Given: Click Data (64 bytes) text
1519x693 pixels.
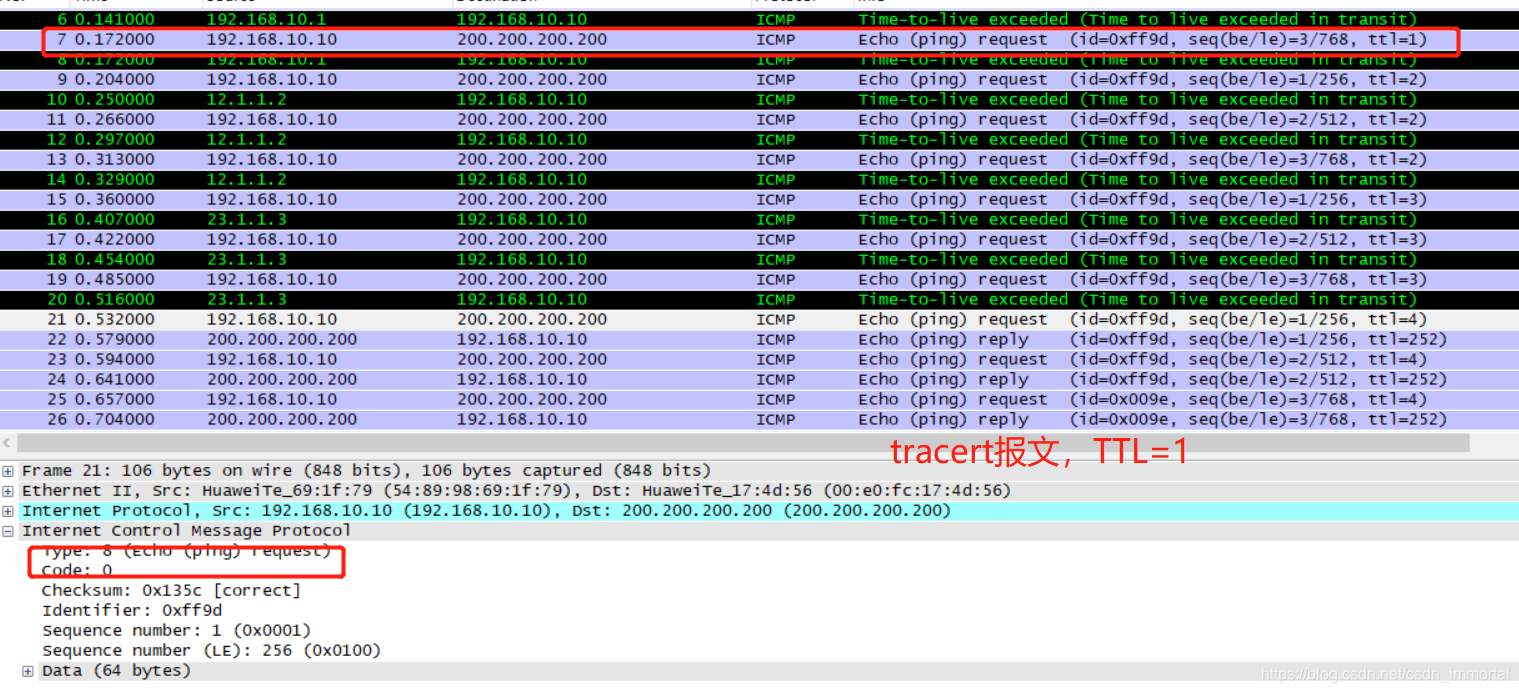Looking at the screenshot, I should point(116,671).
